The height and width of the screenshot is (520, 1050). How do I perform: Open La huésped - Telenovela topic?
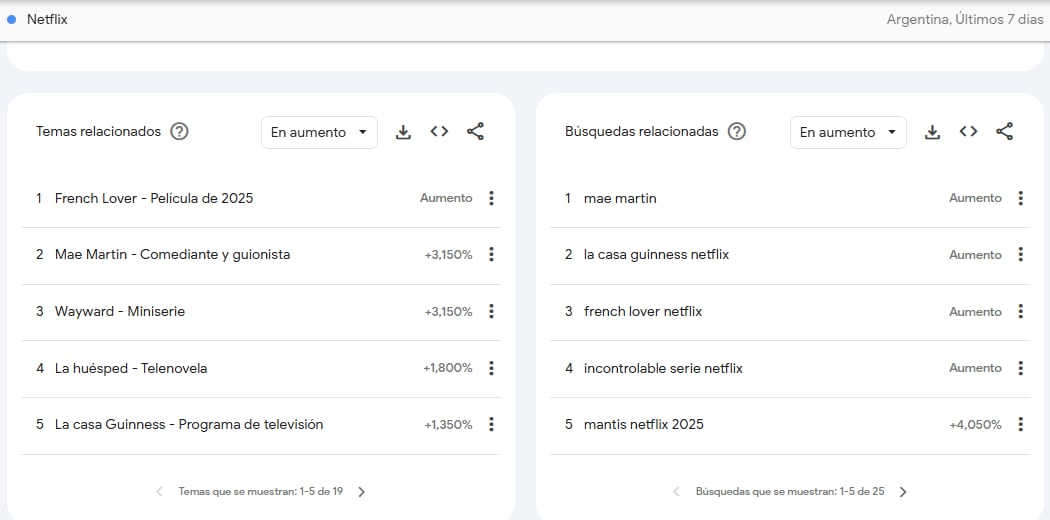pyautogui.click(x=131, y=368)
